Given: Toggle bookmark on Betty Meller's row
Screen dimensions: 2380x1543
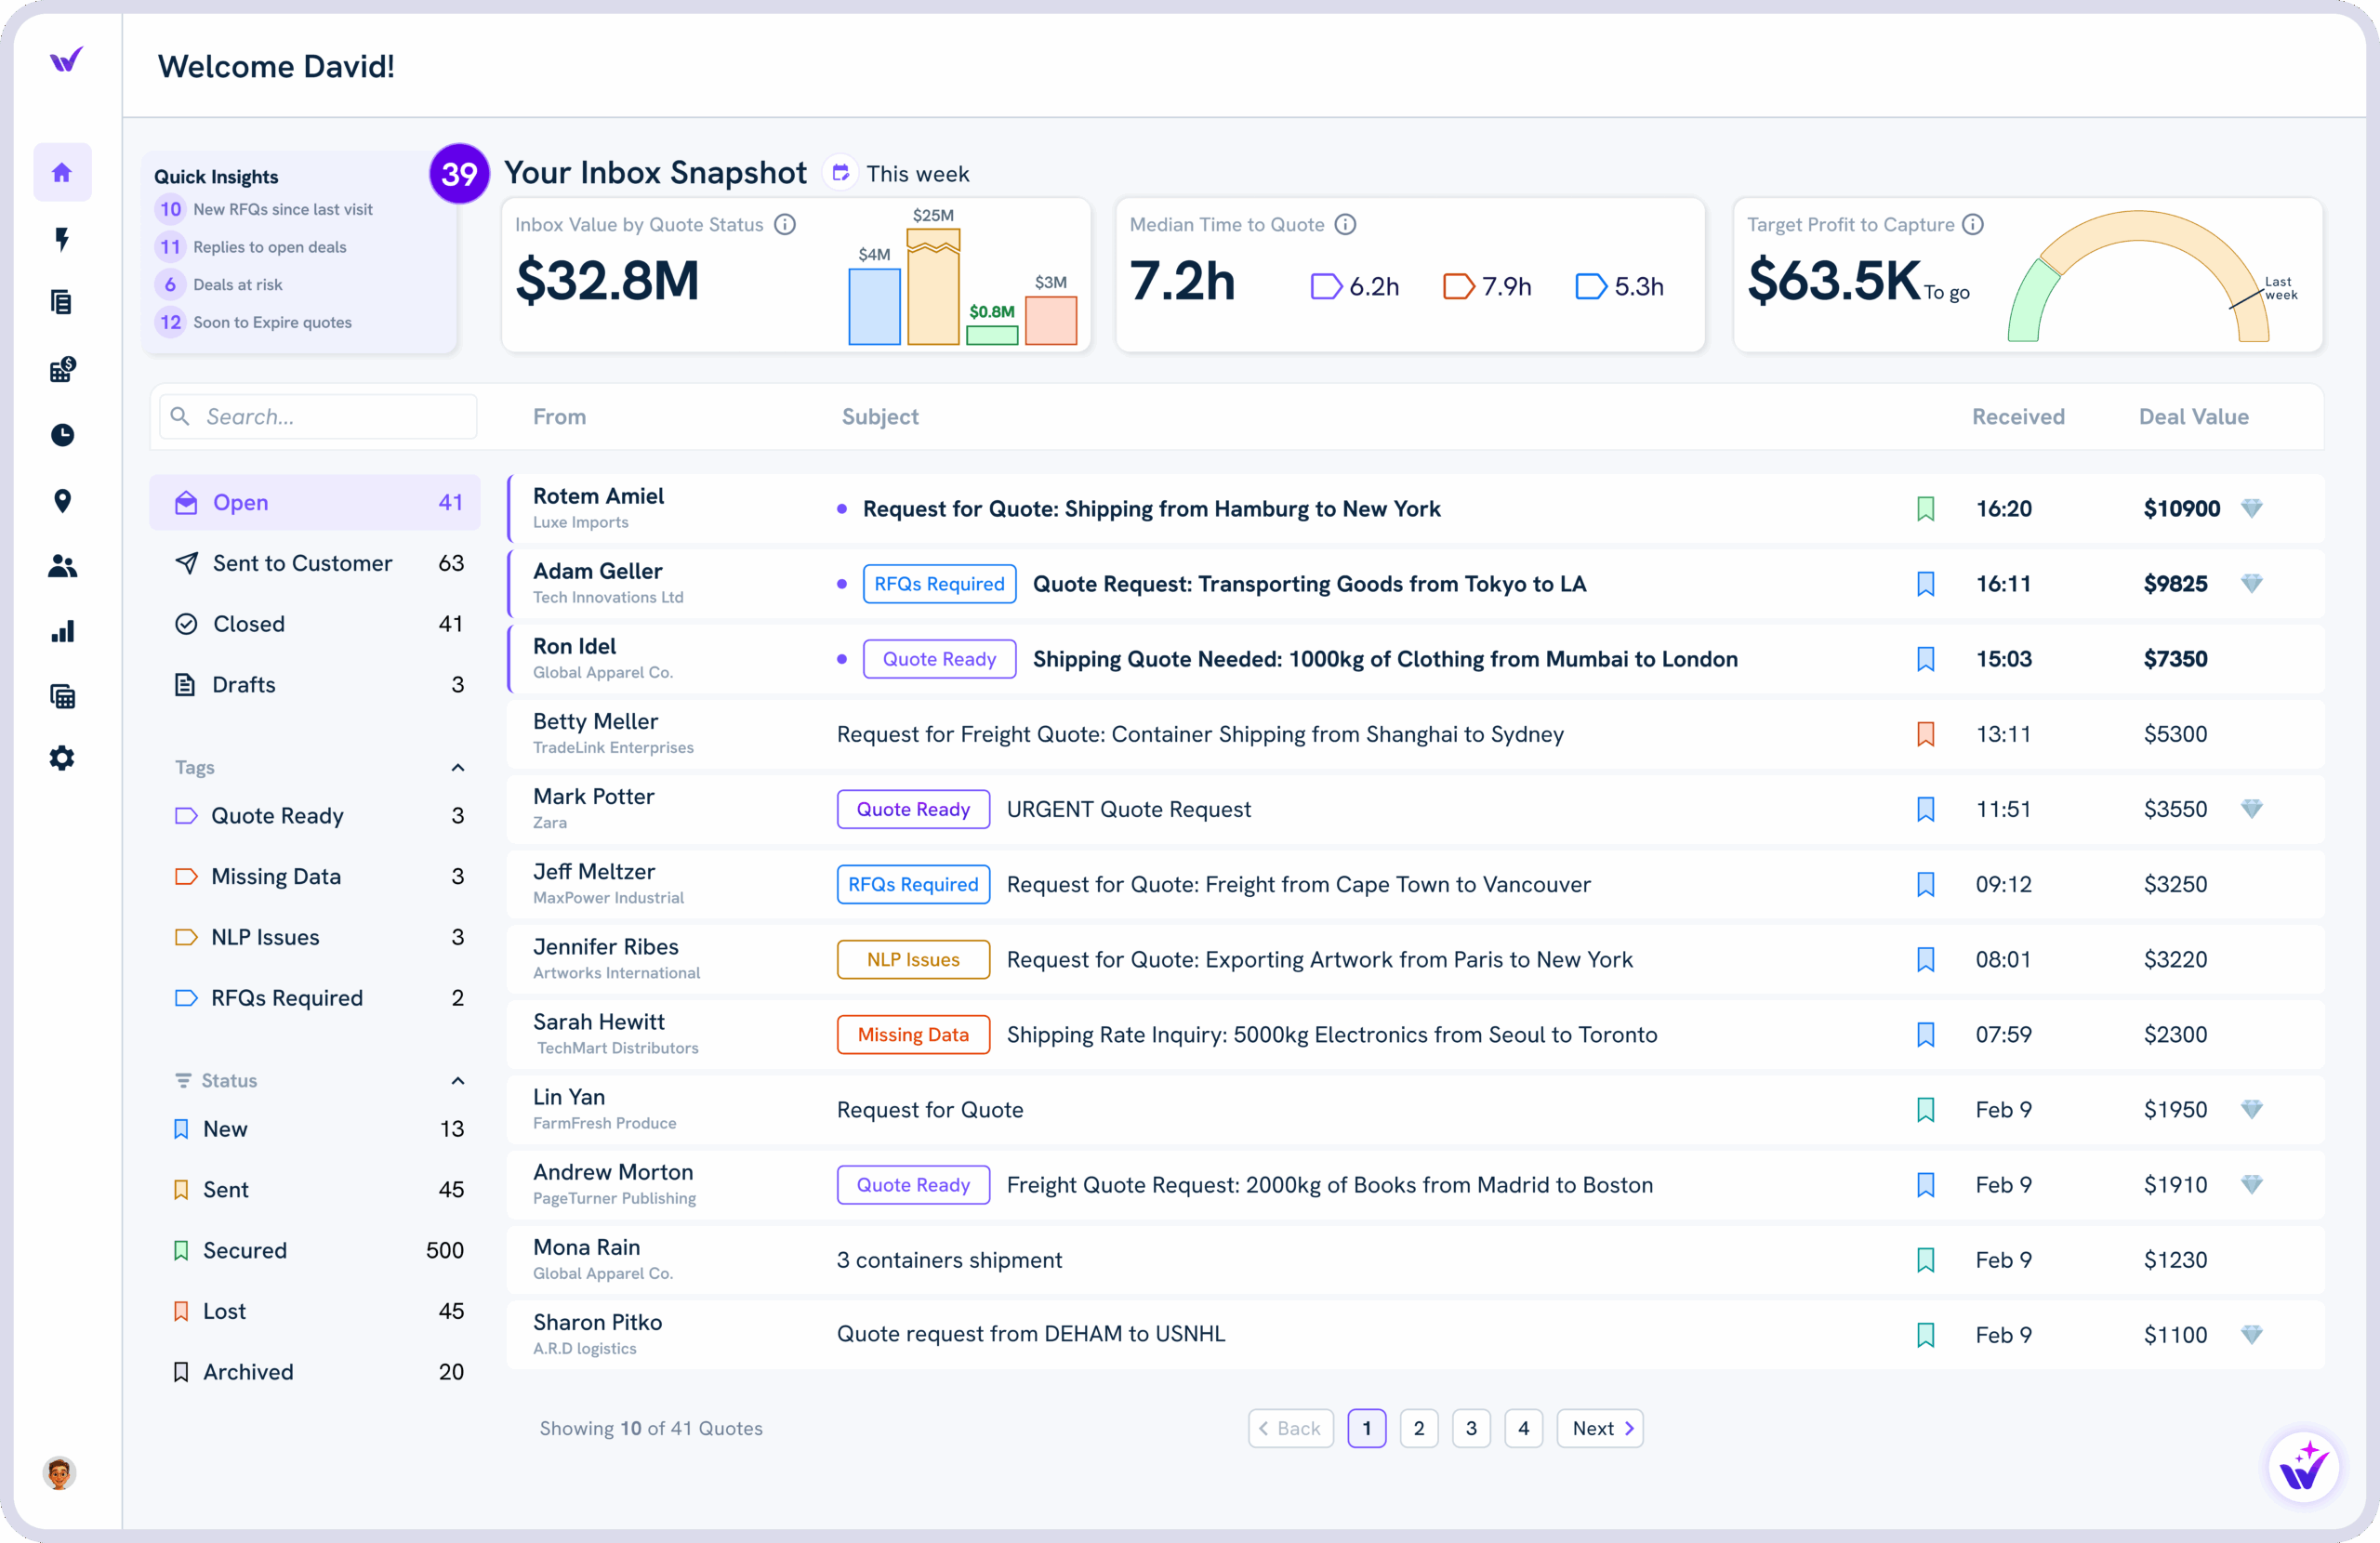Looking at the screenshot, I should [1925, 734].
